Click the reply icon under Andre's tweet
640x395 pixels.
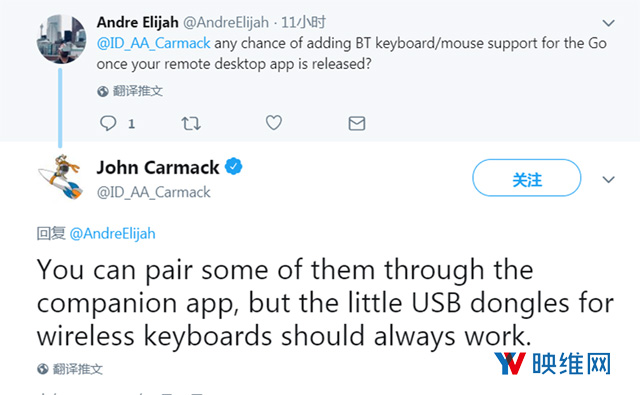[108, 123]
